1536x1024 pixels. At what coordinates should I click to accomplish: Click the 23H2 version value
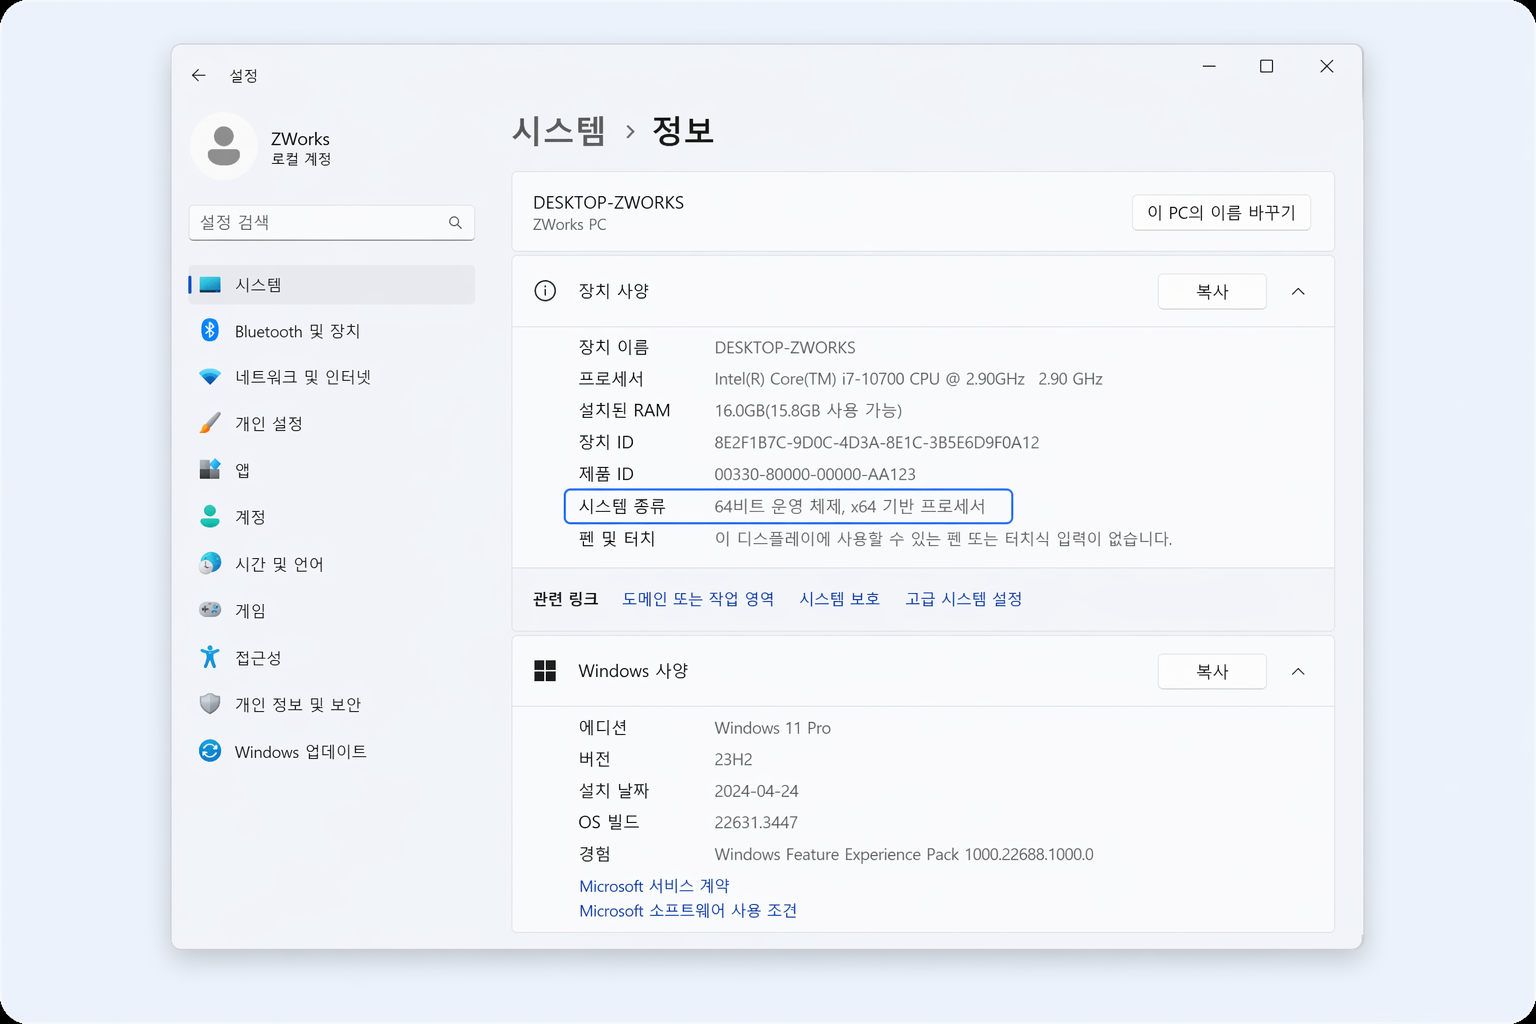click(733, 759)
